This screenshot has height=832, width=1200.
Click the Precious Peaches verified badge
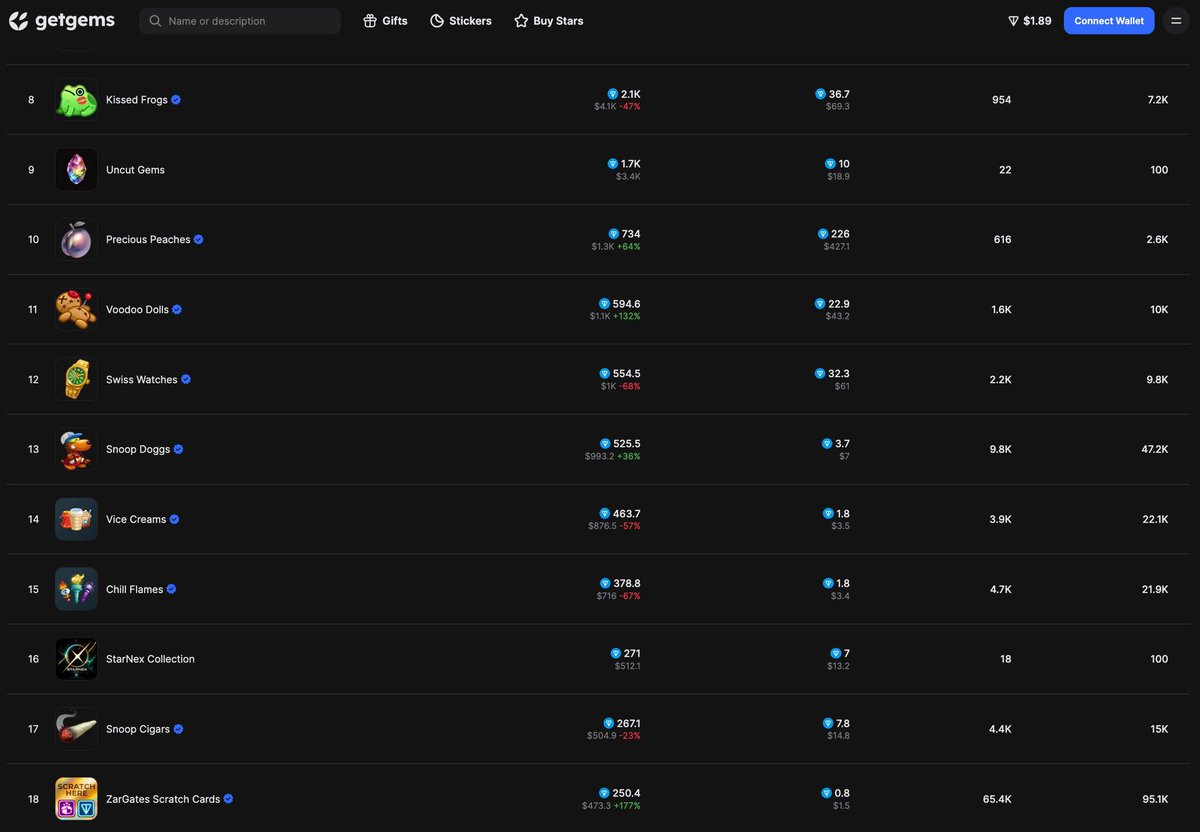[199, 240]
